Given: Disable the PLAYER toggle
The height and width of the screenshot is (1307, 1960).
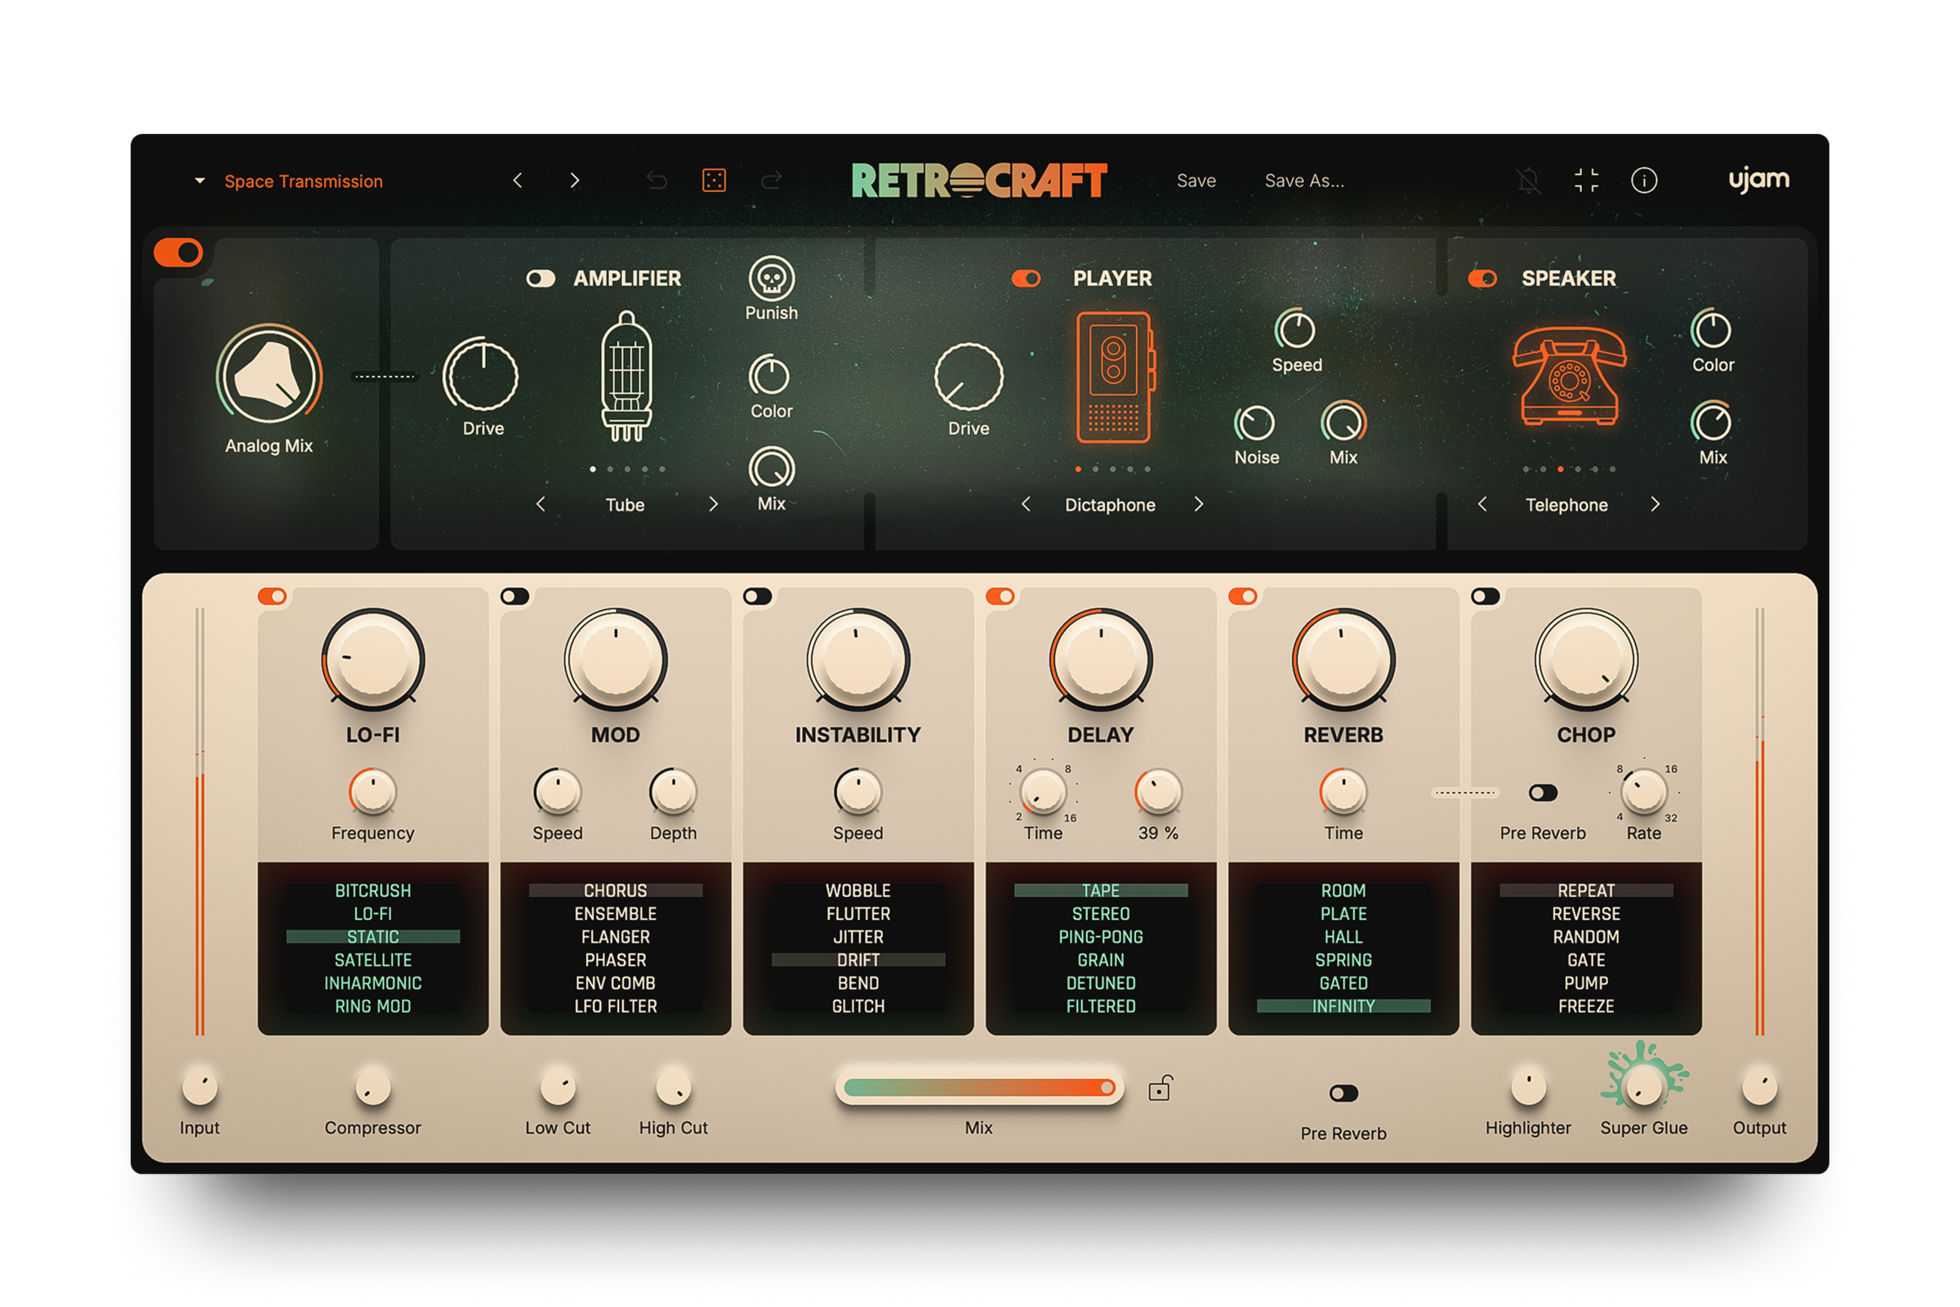Looking at the screenshot, I should tap(1026, 278).
